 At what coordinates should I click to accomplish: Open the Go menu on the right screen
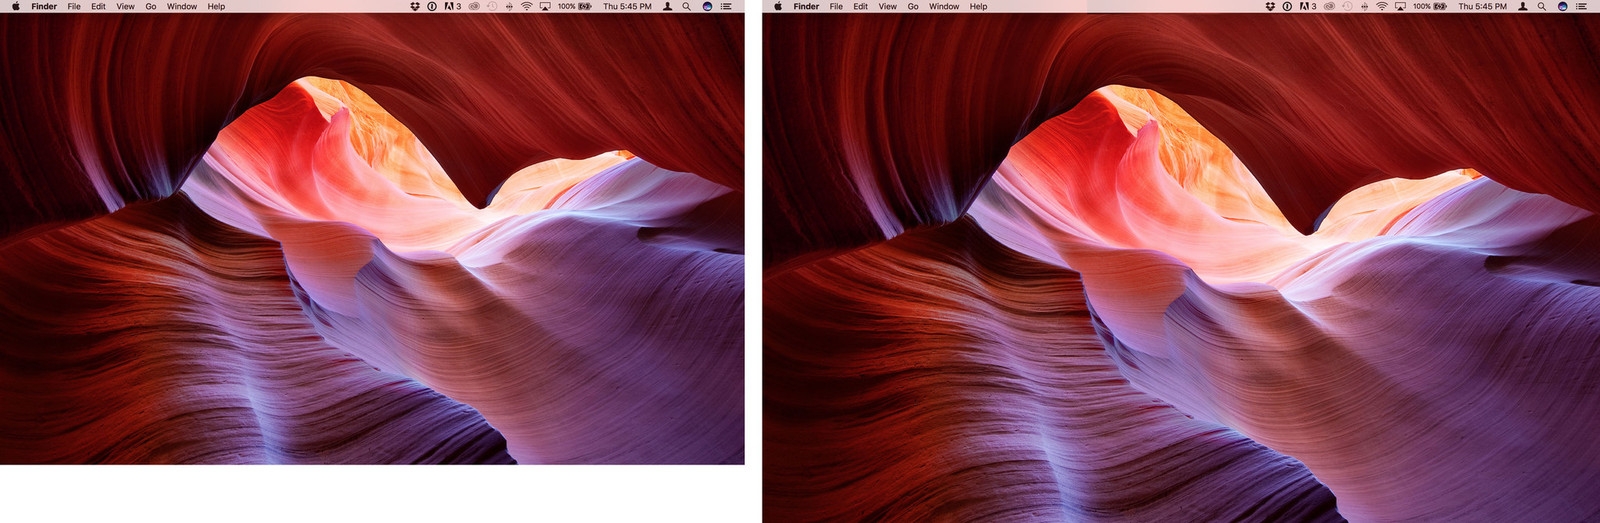[913, 6]
